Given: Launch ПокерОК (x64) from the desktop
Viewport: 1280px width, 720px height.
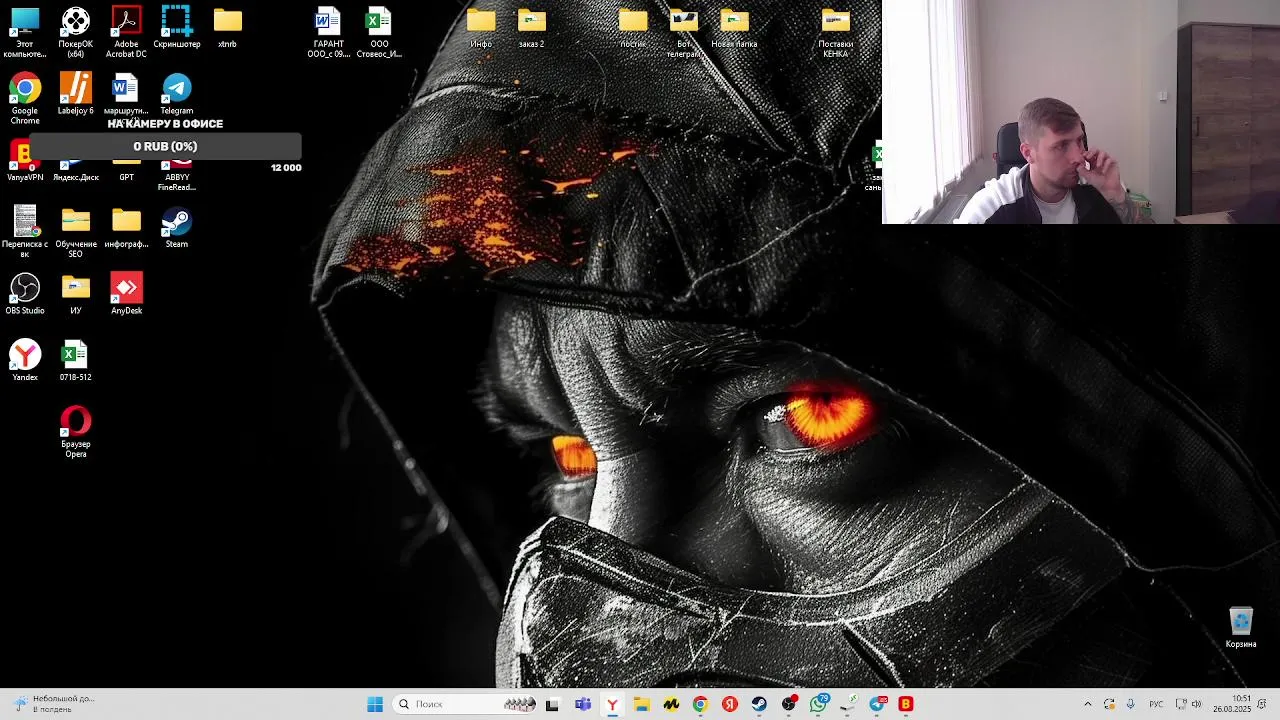Looking at the screenshot, I should tap(75, 30).
